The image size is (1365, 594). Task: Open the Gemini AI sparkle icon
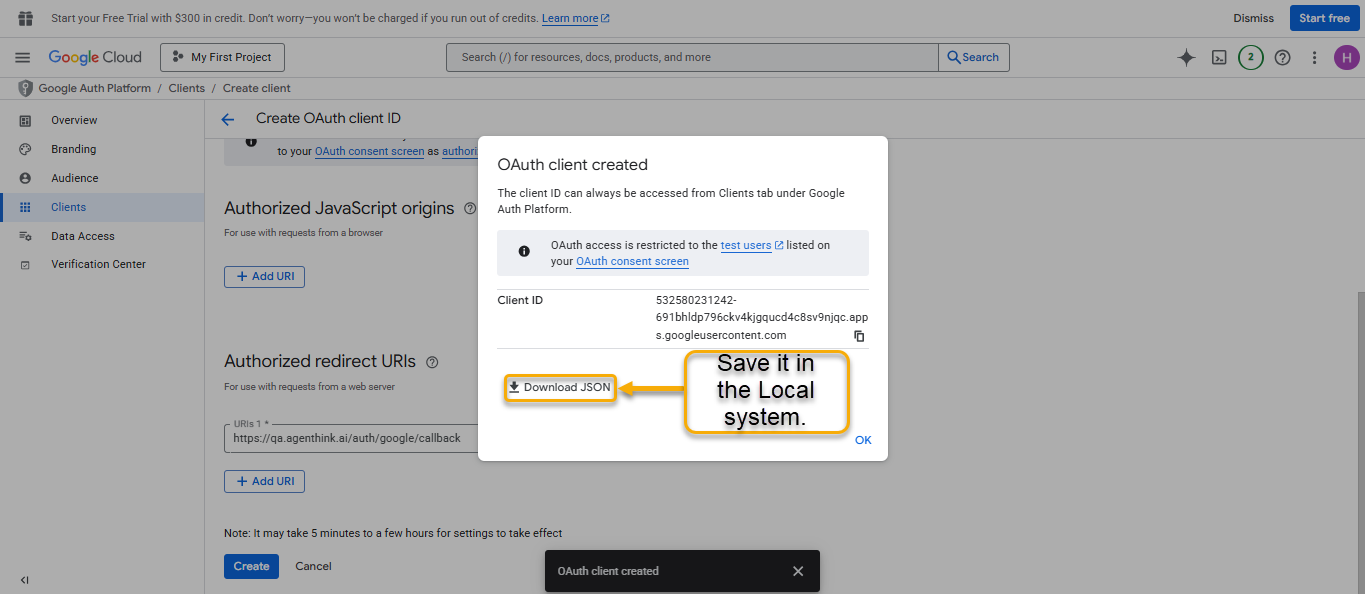[x=1186, y=58]
